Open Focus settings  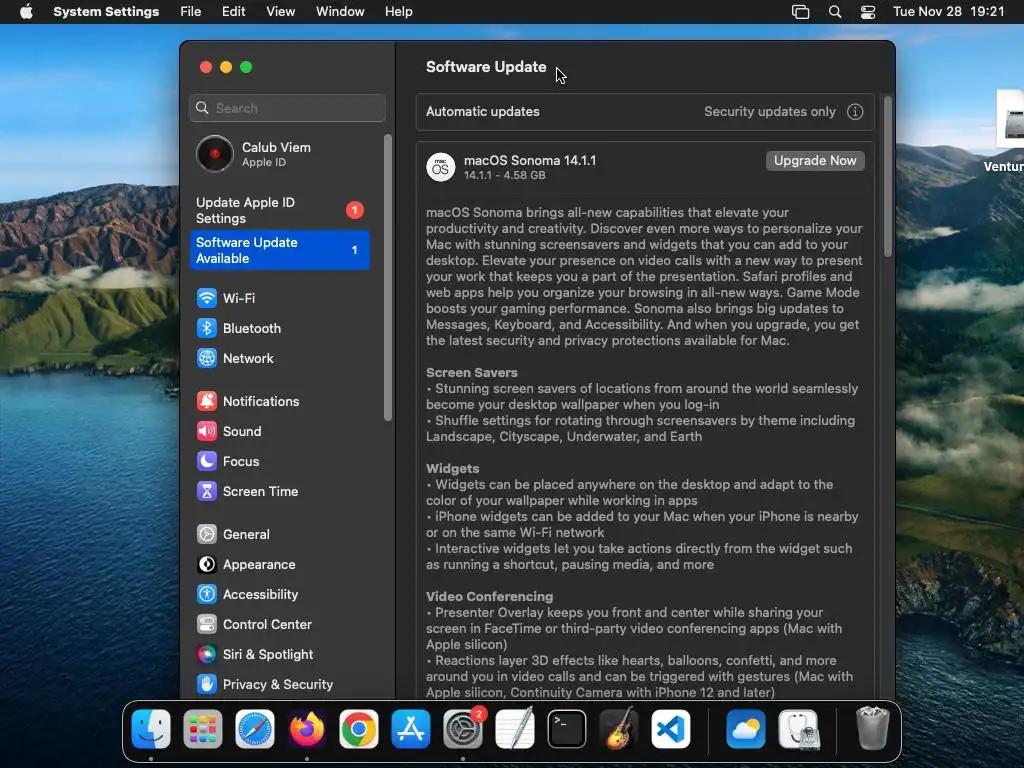point(227,461)
